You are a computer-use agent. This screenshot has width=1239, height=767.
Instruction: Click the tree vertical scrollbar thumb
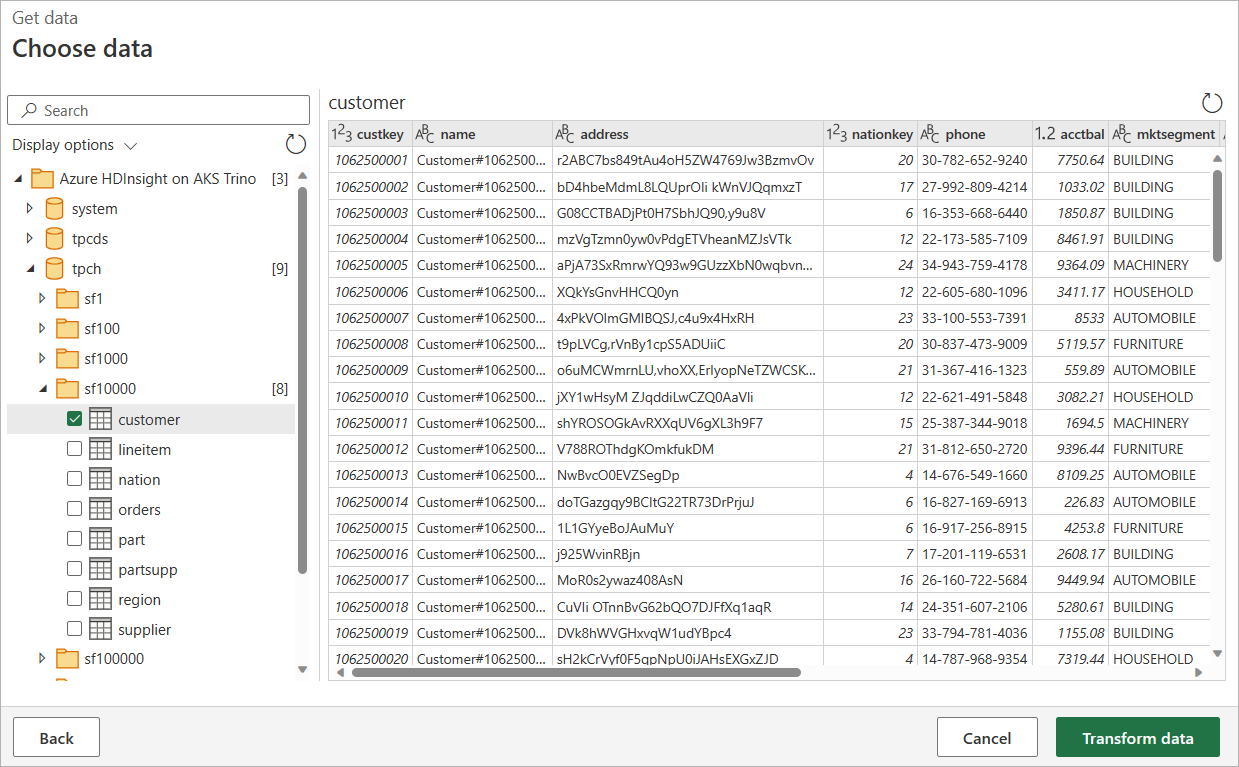[303, 380]
